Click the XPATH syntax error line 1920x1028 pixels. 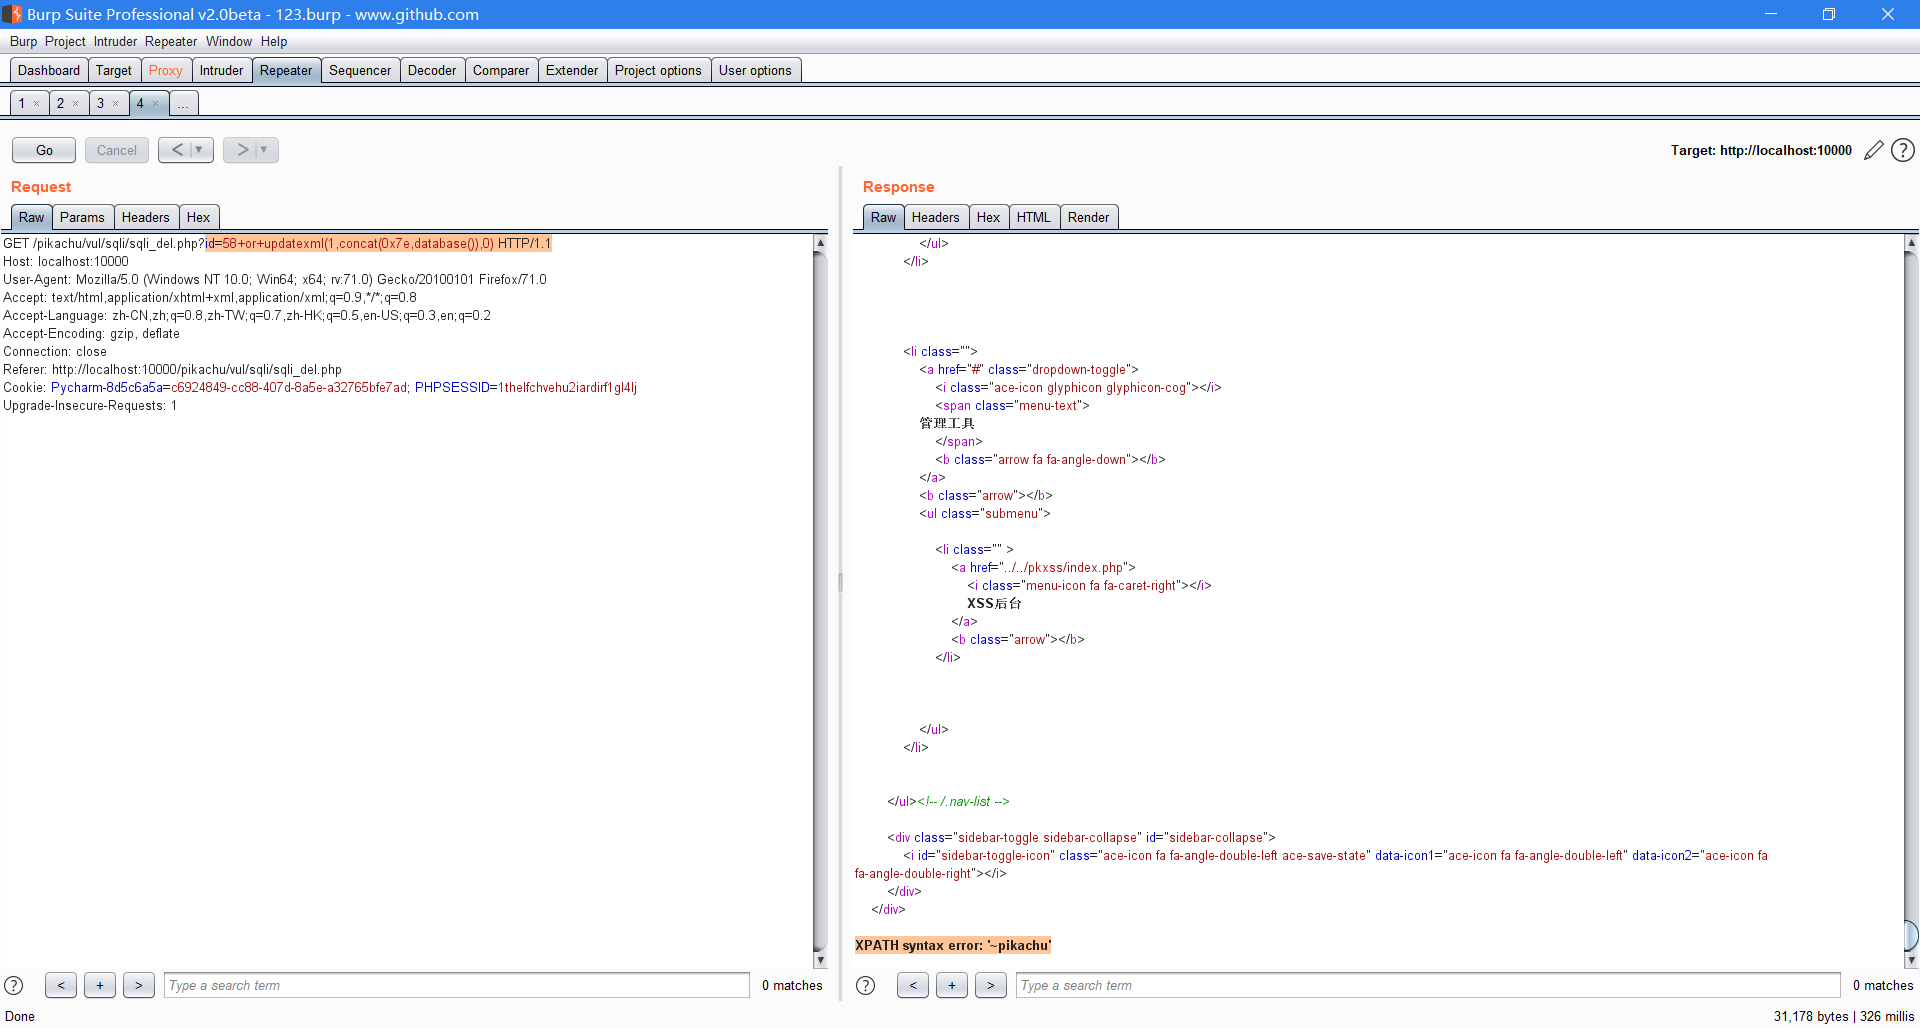(953, 945)
